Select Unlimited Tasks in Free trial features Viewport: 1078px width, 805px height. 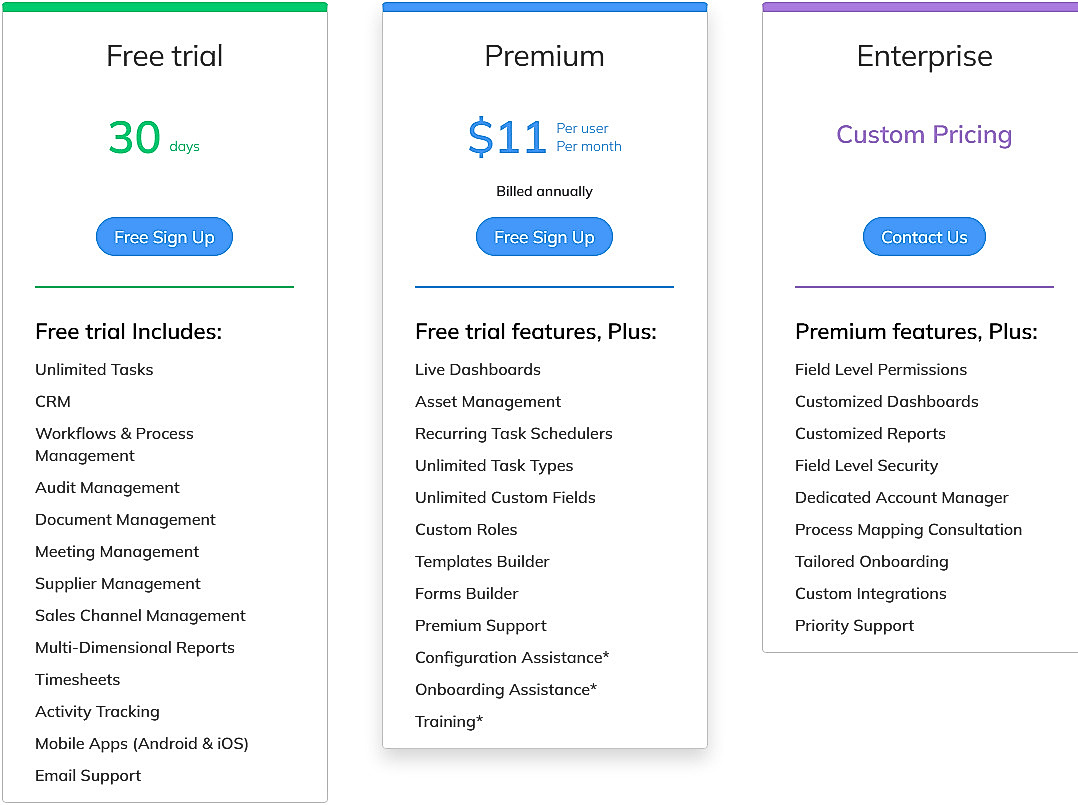click(93, 369)
